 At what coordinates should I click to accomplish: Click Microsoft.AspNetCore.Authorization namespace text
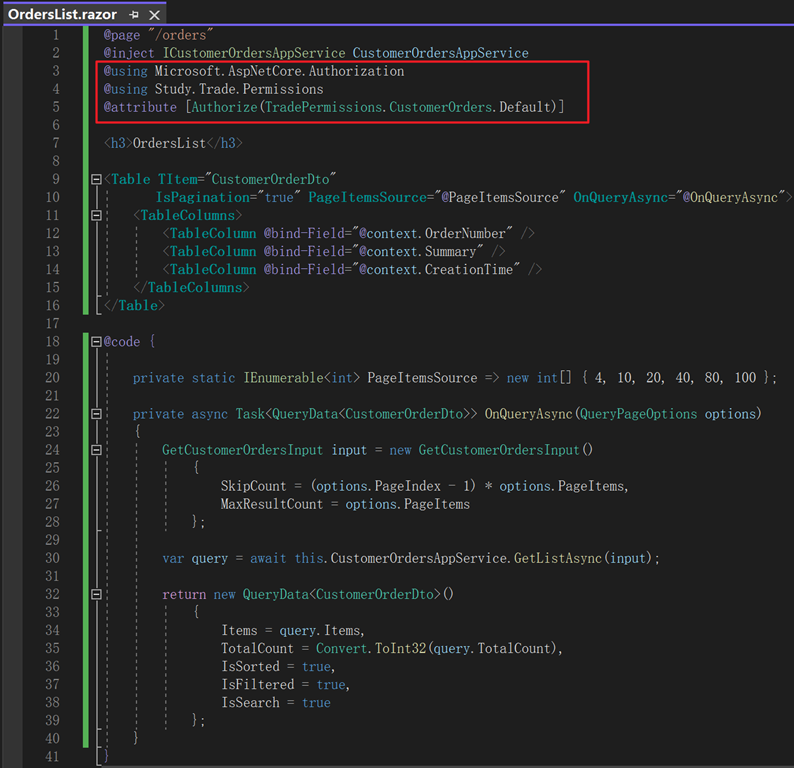(280, 71)
